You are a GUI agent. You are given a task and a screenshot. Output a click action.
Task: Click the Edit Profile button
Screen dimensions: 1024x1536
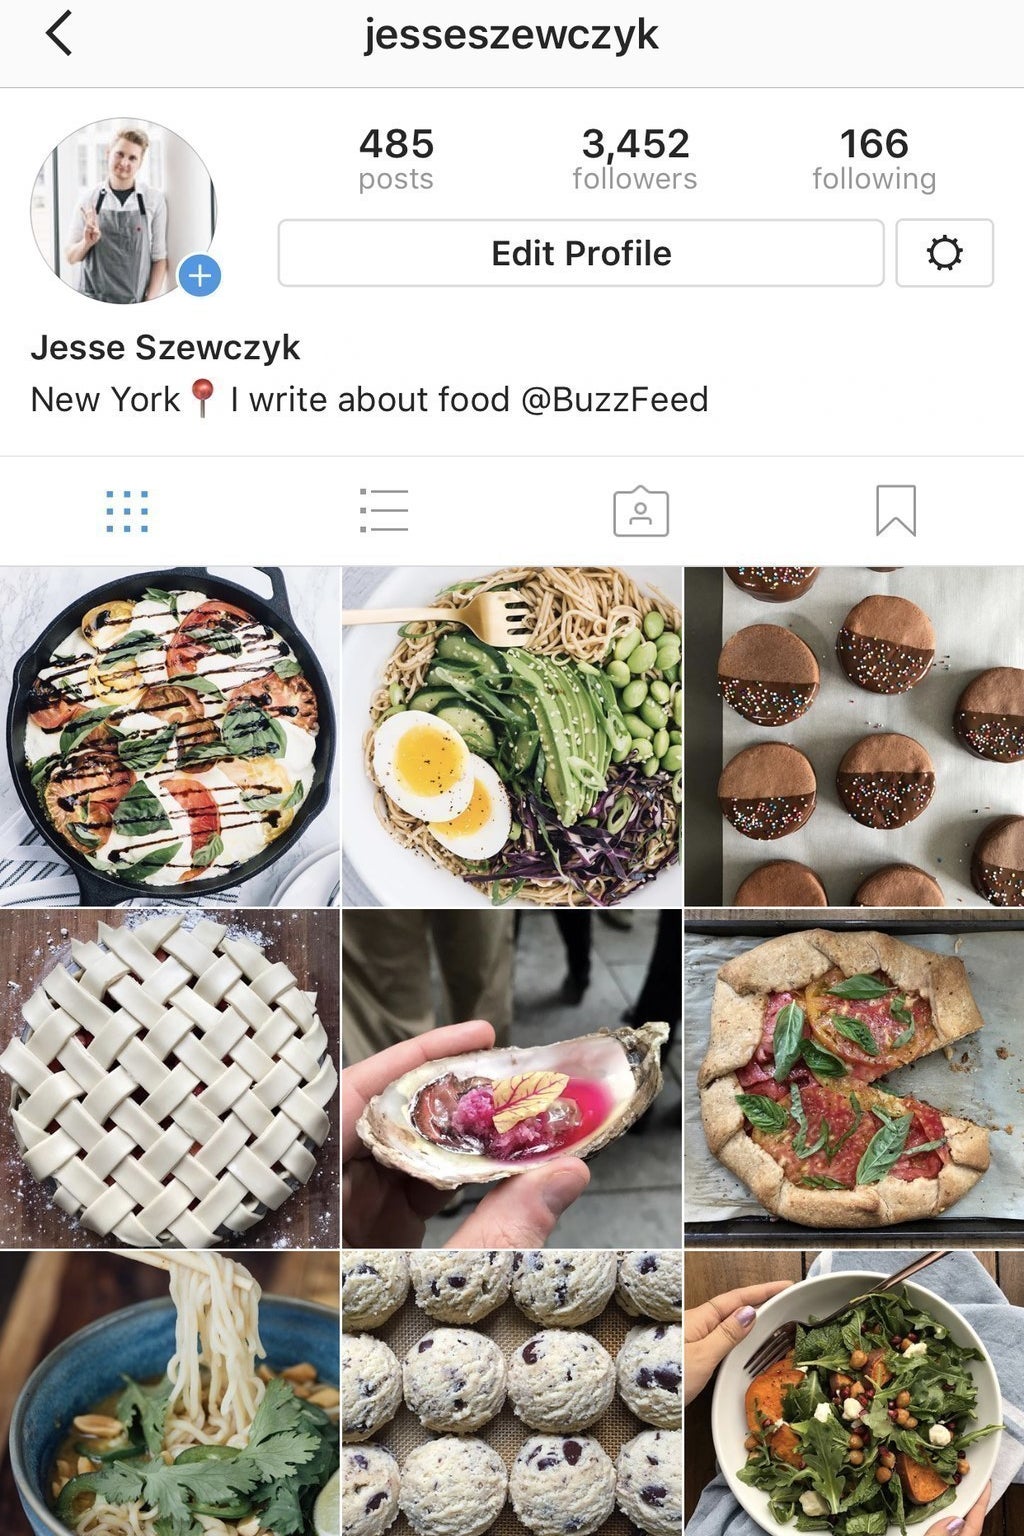[581, 253]
